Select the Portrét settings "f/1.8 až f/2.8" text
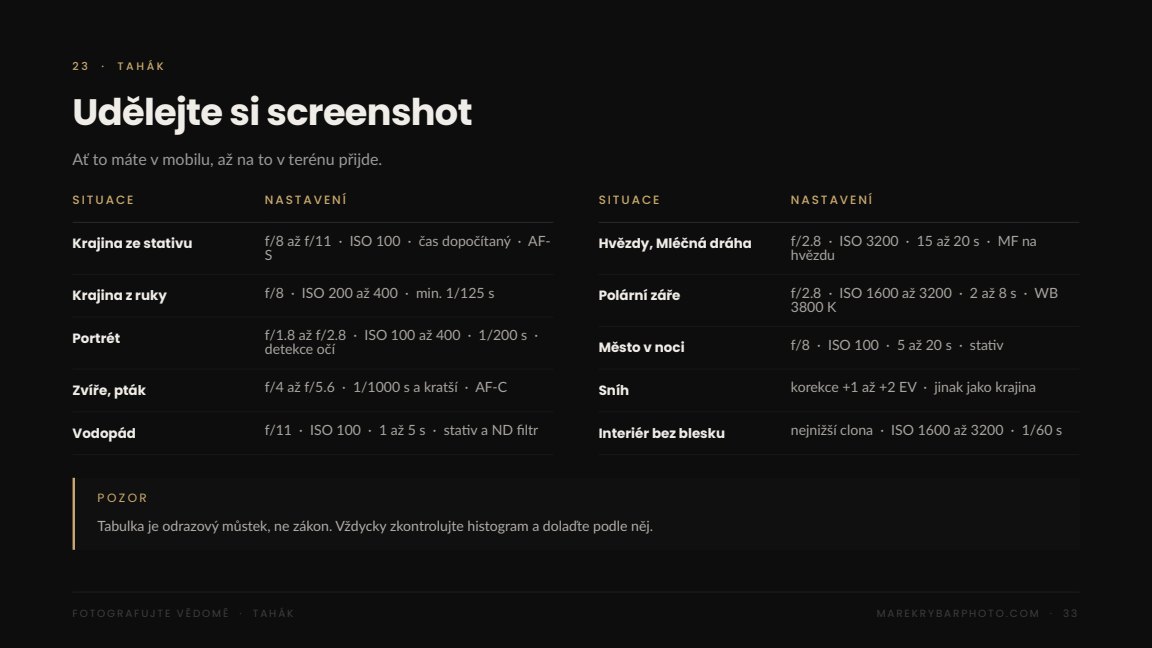The width and height of the screenshot is (1152, 648). pos(305,335)
